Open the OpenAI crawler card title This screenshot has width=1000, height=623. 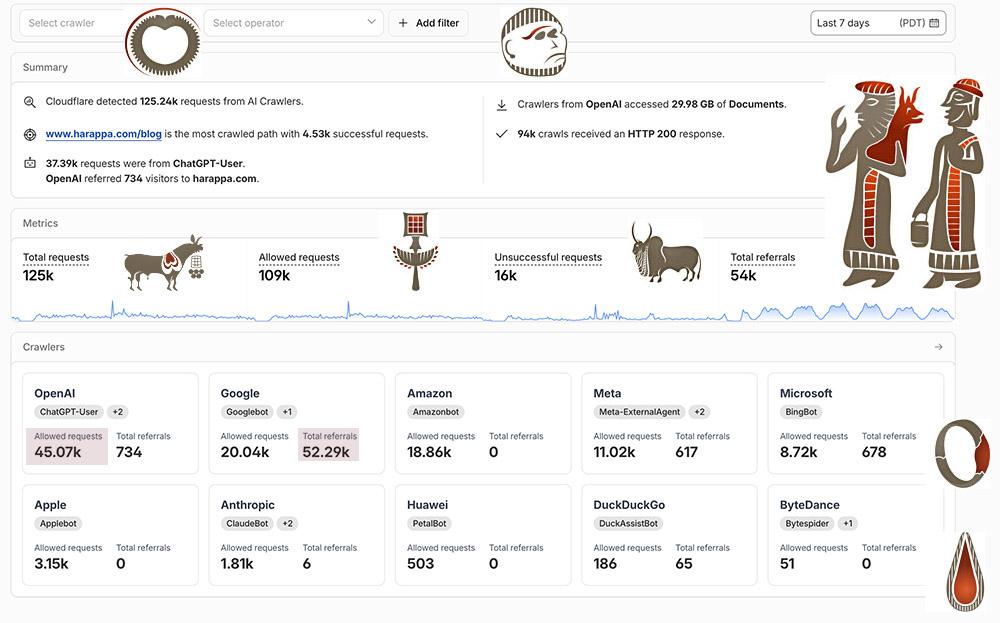pyautogui.click(x=55, y=393)
